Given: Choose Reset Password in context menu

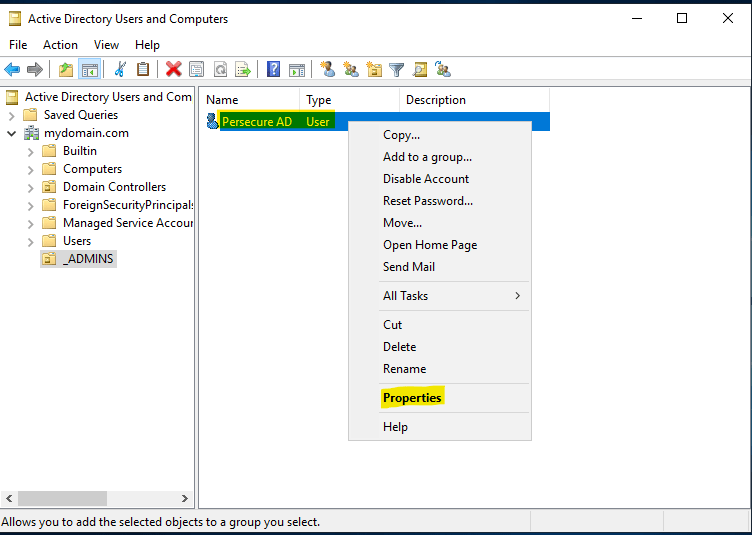Looking at the screenshot, I should pos(427,201).
